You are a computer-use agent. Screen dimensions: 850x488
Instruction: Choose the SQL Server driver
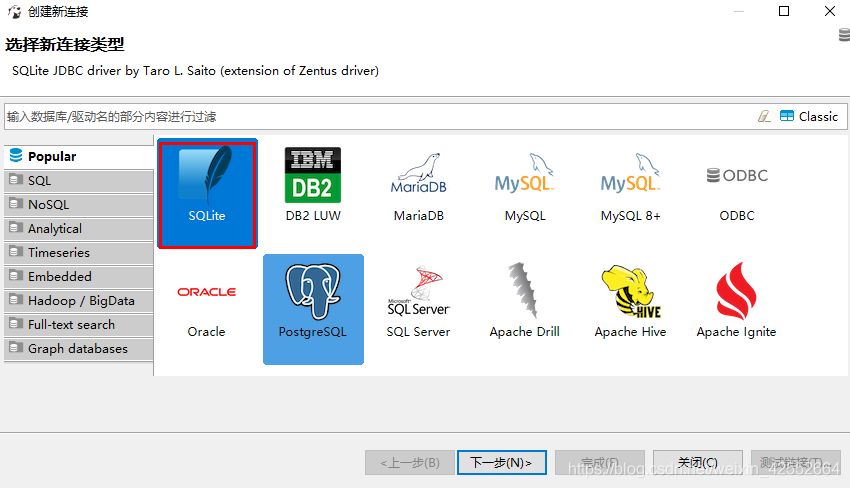pos(418,301)
